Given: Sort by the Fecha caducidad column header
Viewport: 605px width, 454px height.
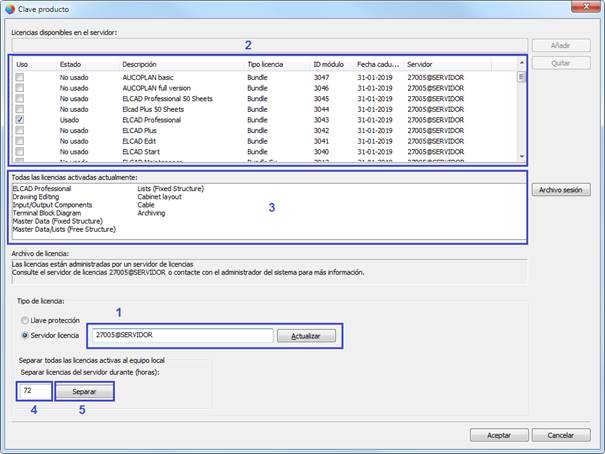Looking at the screenshot, I should click(379, 64).
